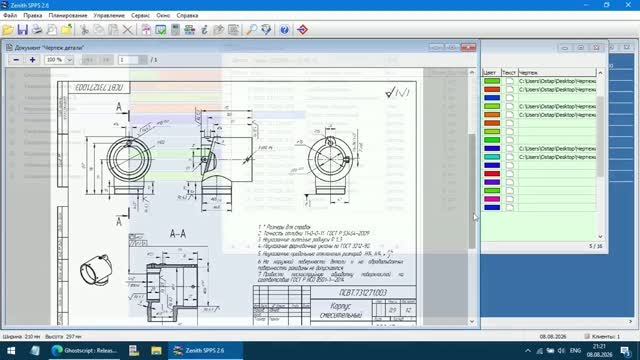Click the Цвет column header

coord(491,73)
